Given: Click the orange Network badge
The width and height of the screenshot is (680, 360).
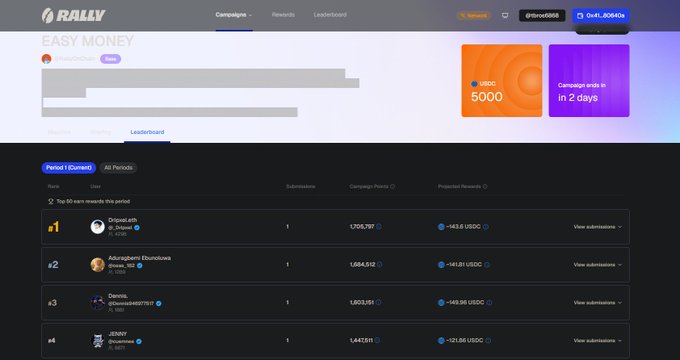Looking at the screenshot, I should pyautogui.click(x=473, y=16).
